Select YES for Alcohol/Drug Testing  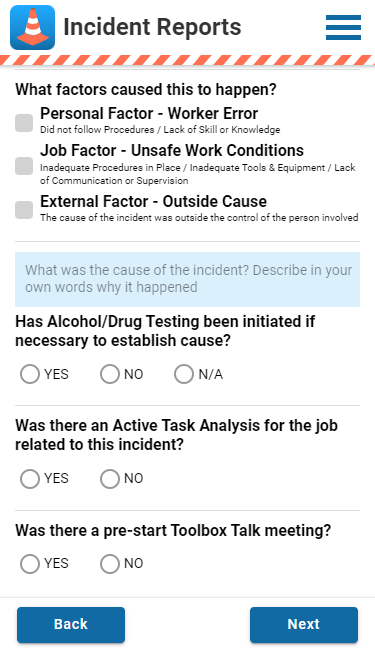click(x=30, y=374)
